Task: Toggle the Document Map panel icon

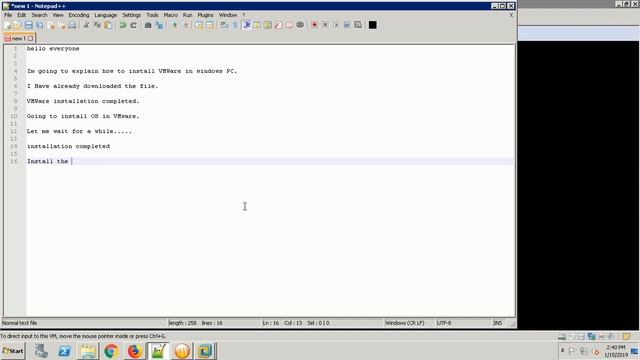Action: pos(268,25)
